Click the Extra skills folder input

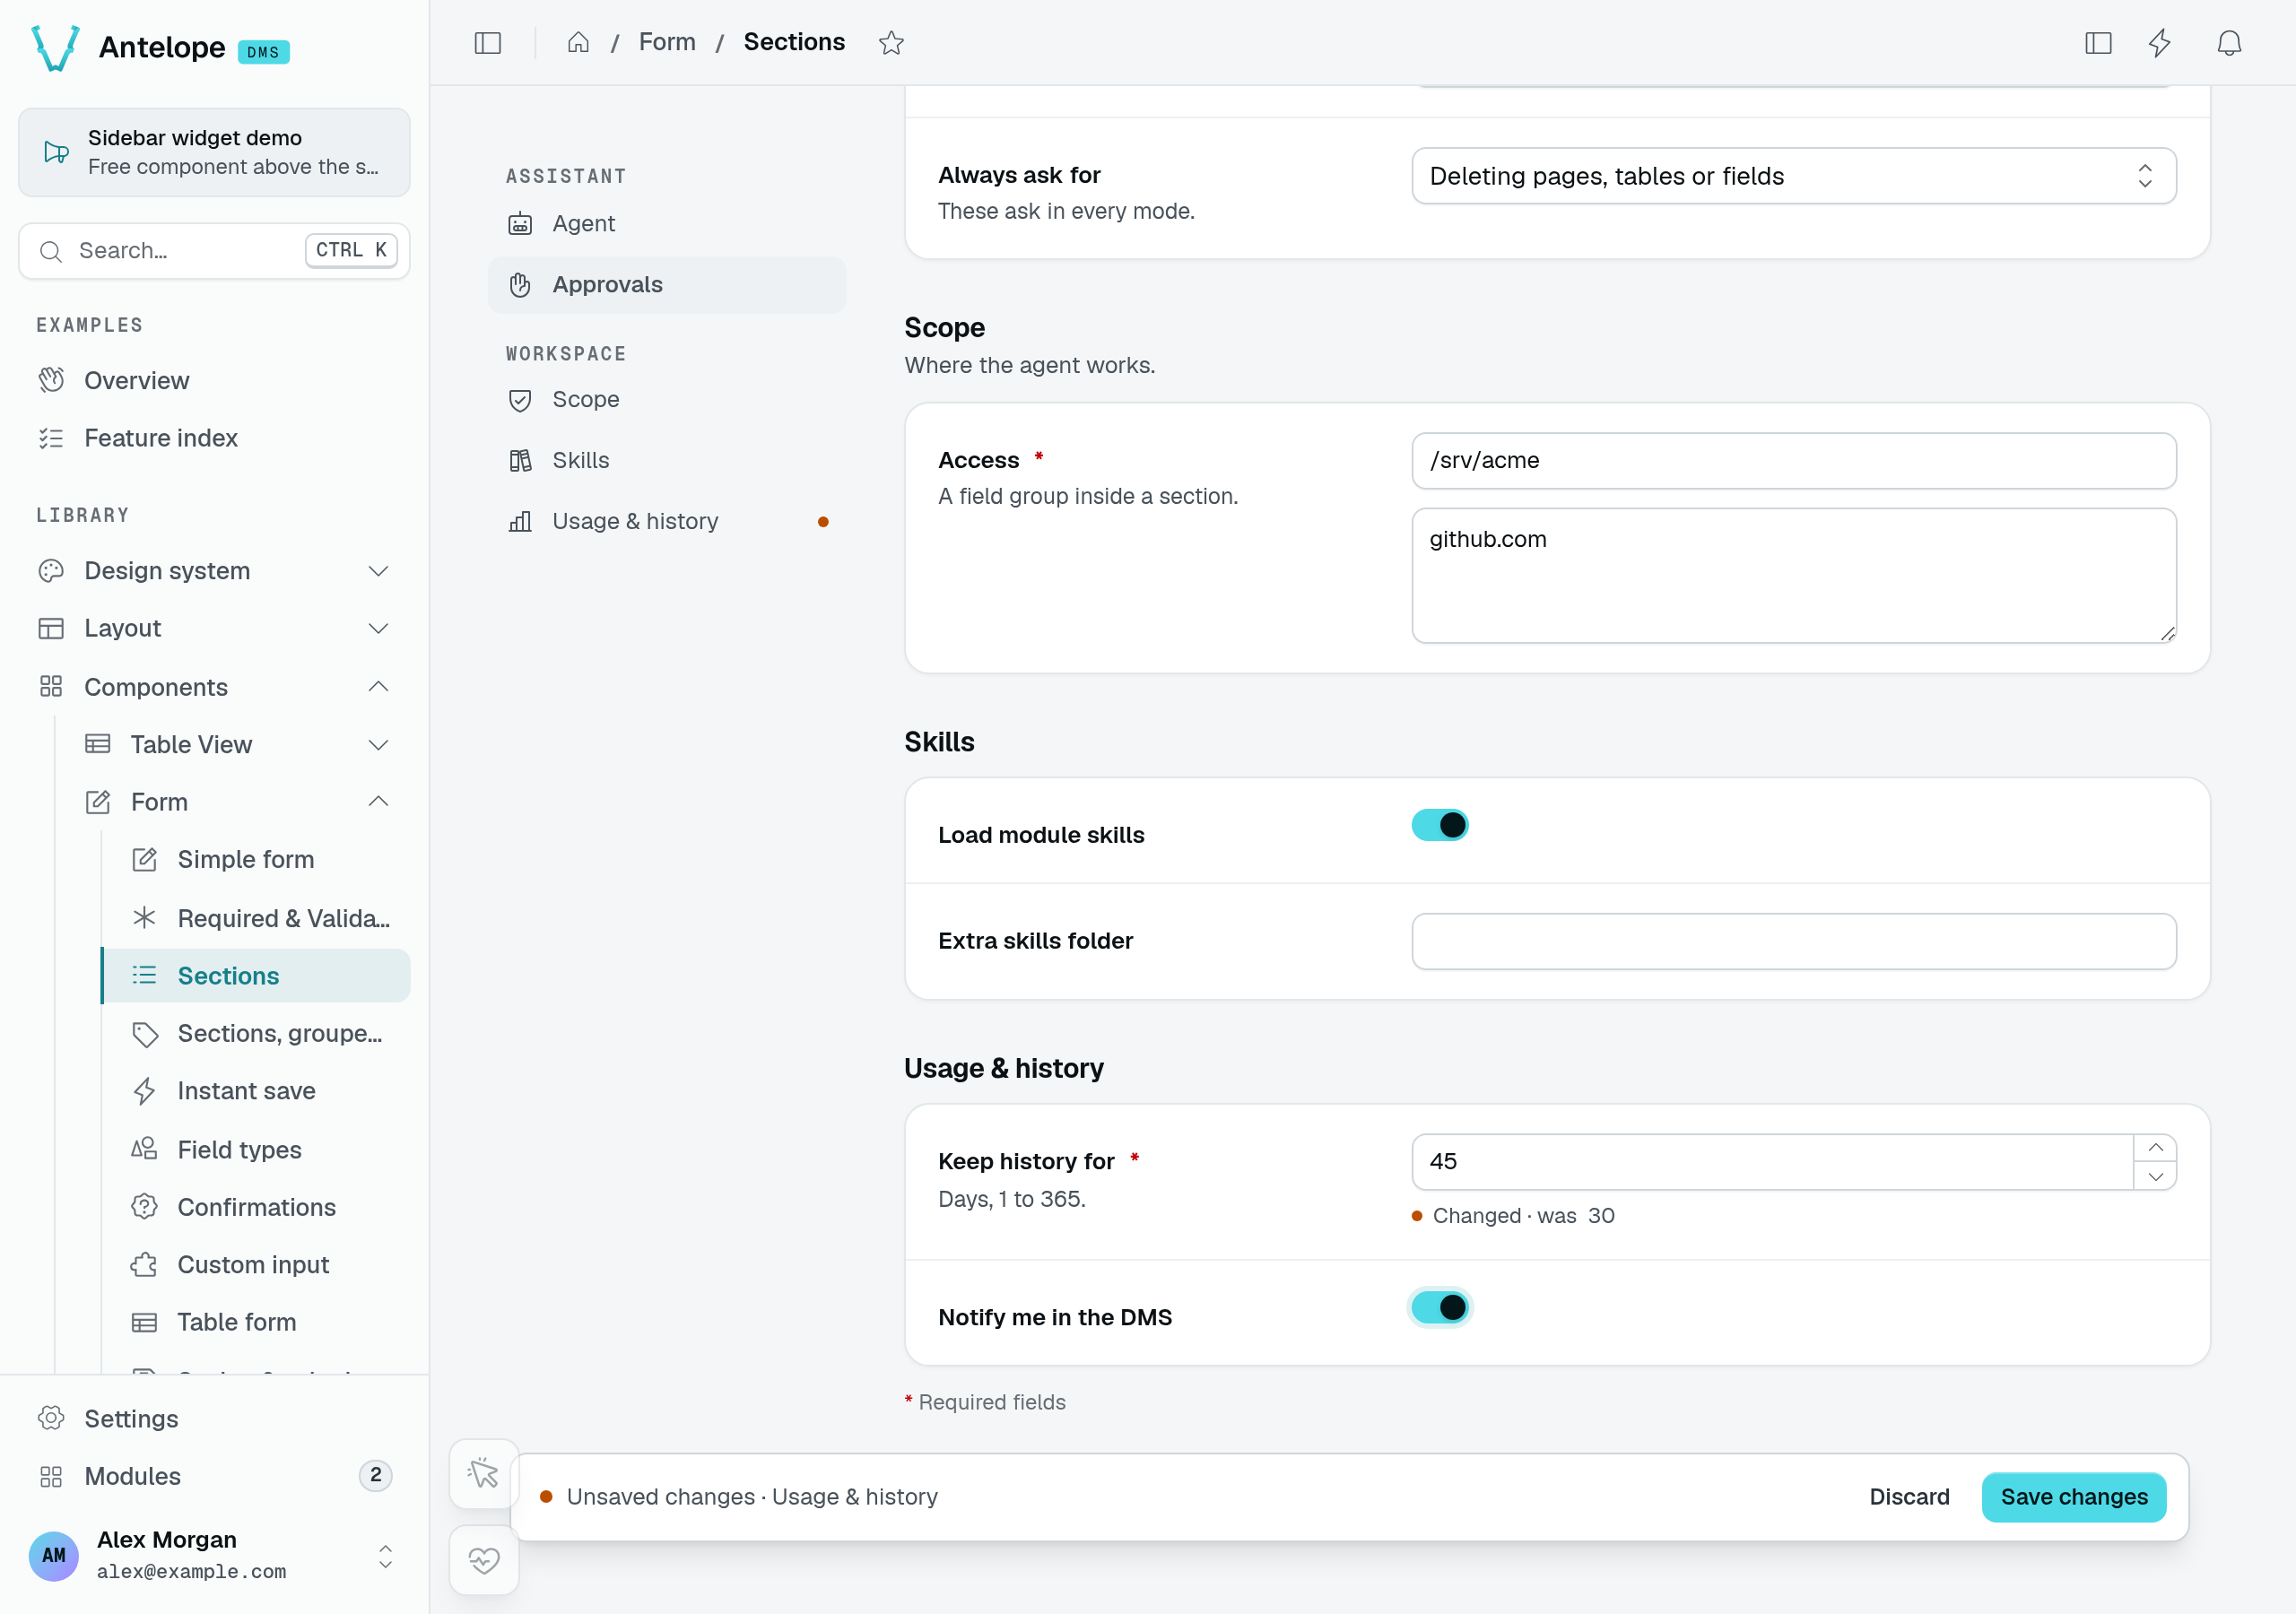(x=1794, y=941)
